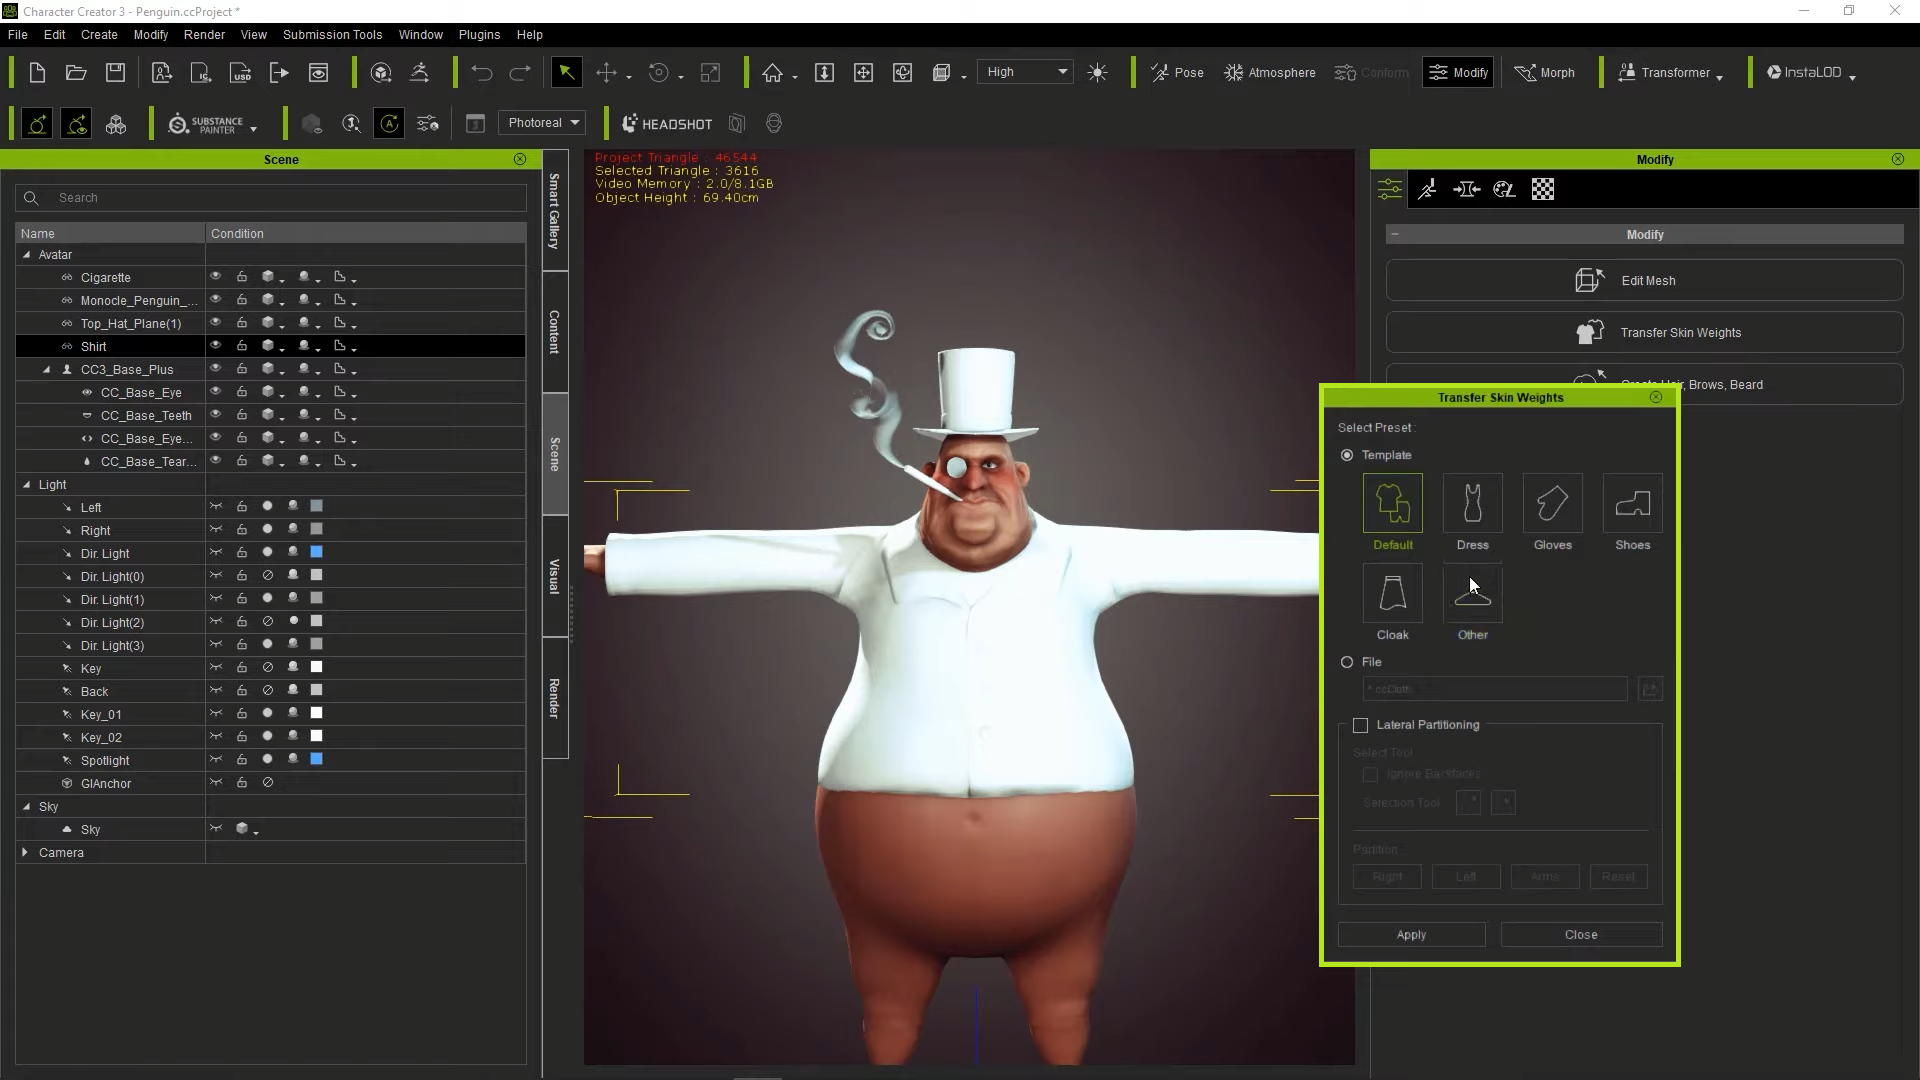Viewport: 1920px width, 1080px height.
Task: Open the High quality dropdown
Action: click(x=1025, y=72)
